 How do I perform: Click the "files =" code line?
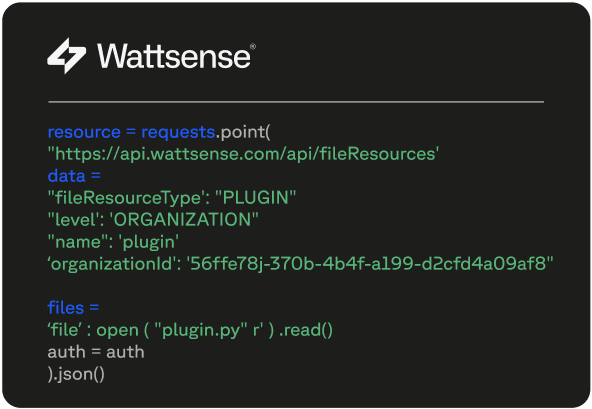tap(73, 308)
